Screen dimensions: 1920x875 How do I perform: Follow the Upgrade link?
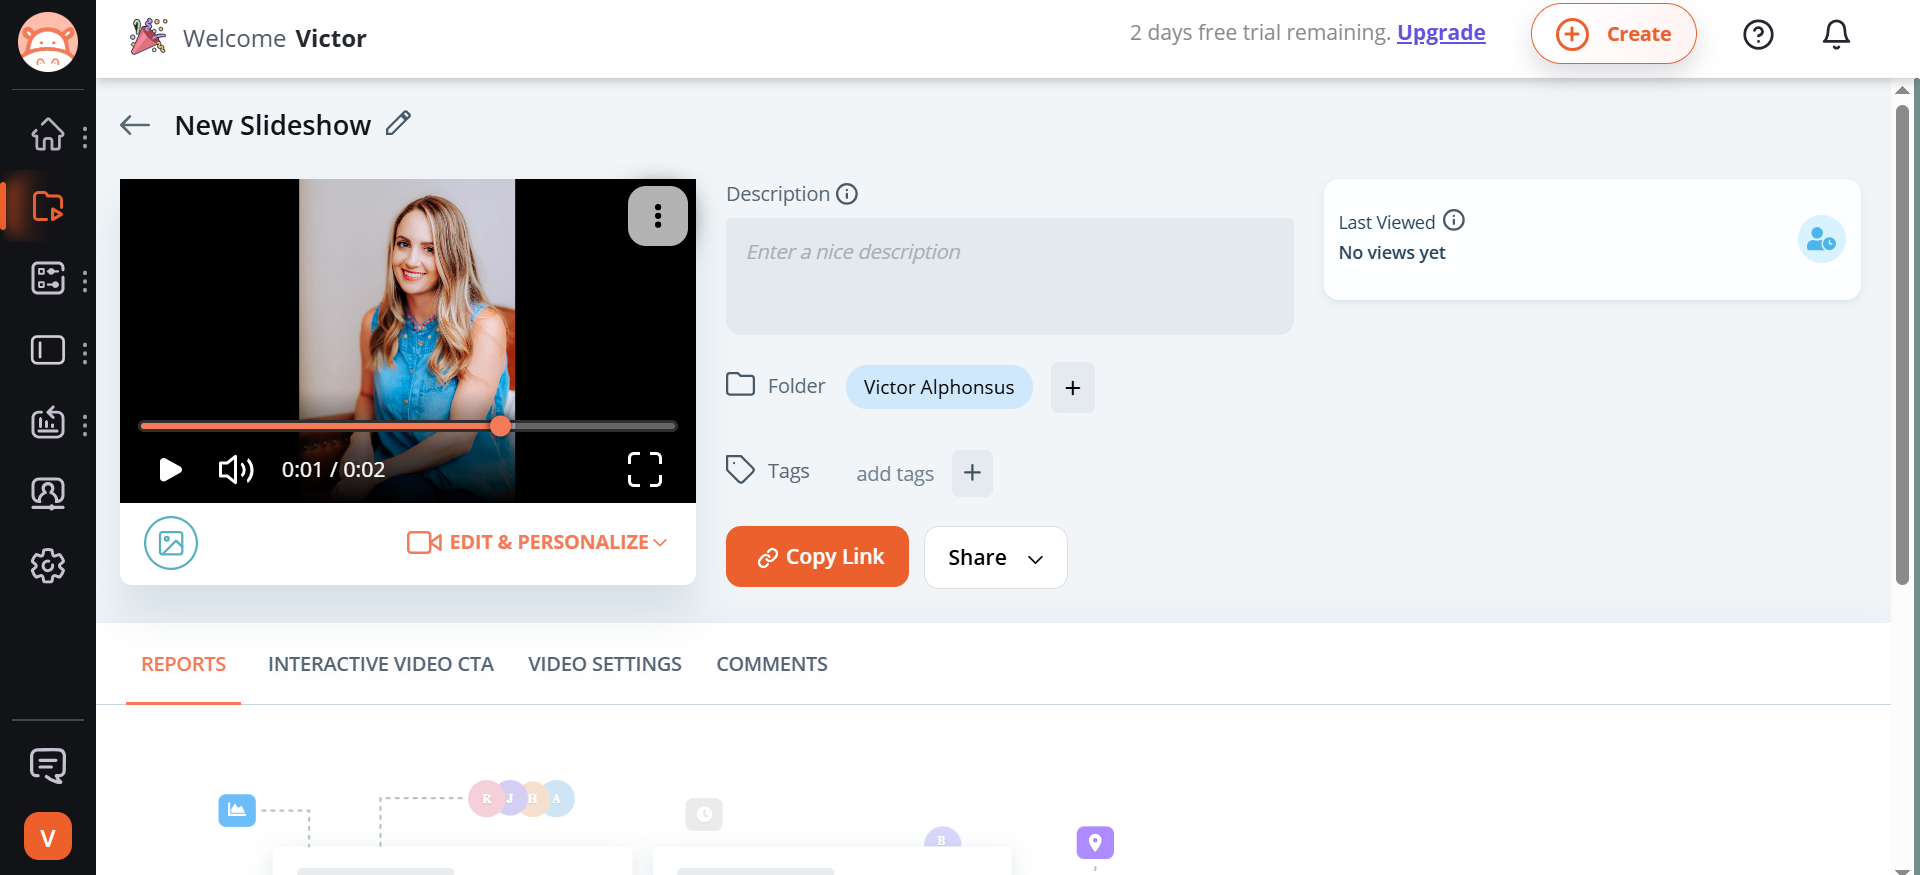click(x=1441, y=33)
